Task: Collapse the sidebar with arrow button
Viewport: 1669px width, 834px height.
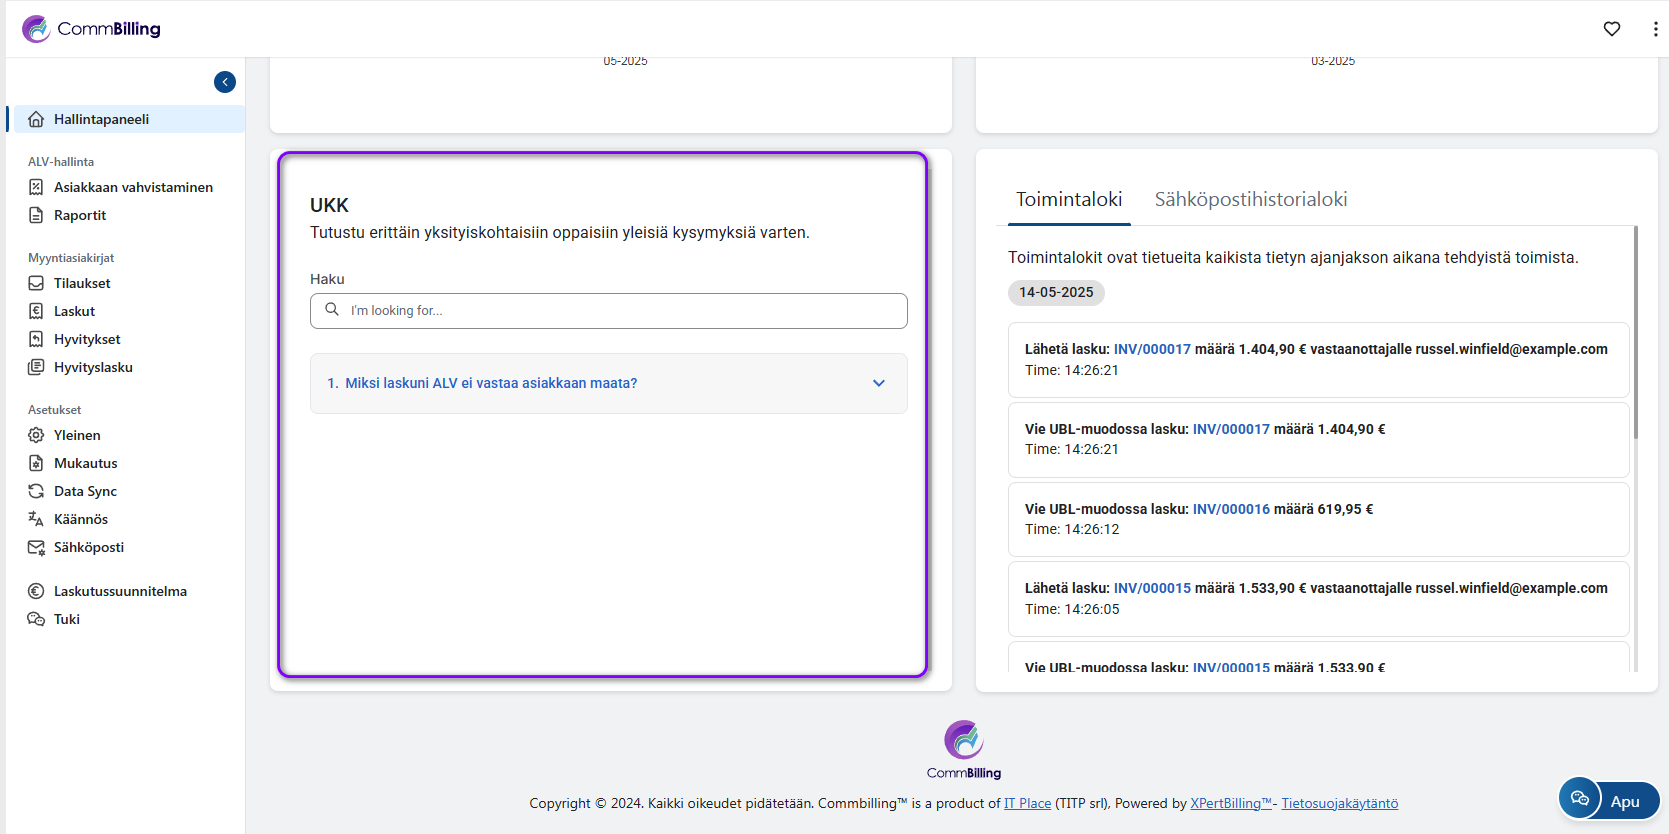Action: (225, 82)
